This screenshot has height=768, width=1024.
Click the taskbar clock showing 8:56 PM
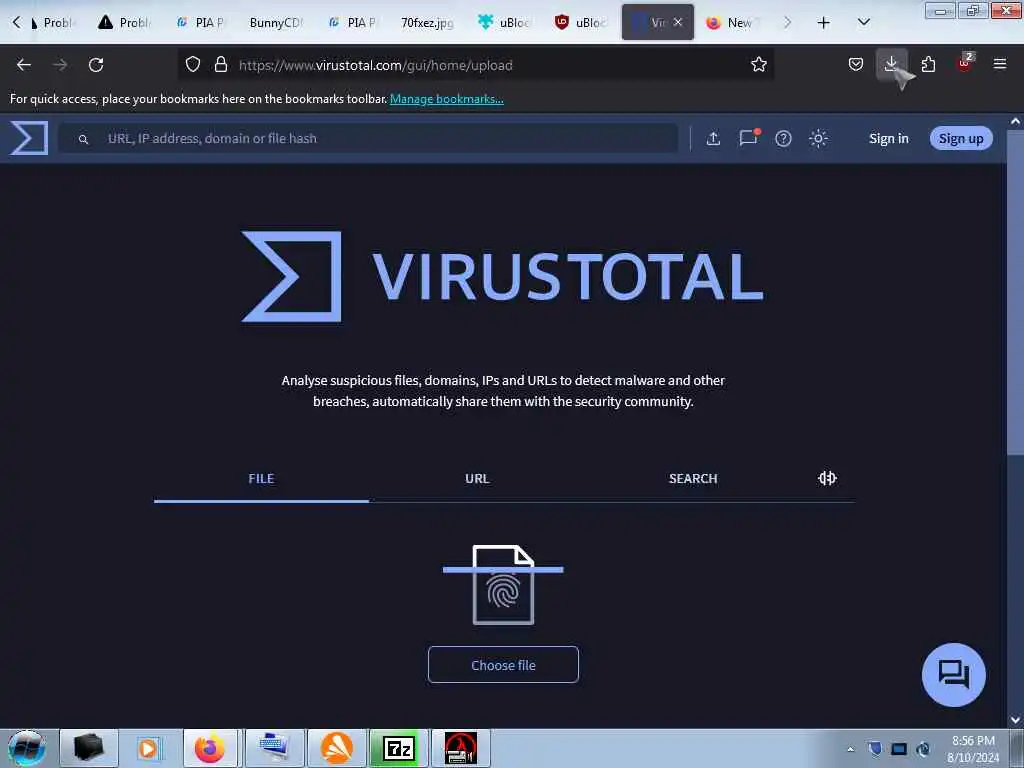click(973, 749)
